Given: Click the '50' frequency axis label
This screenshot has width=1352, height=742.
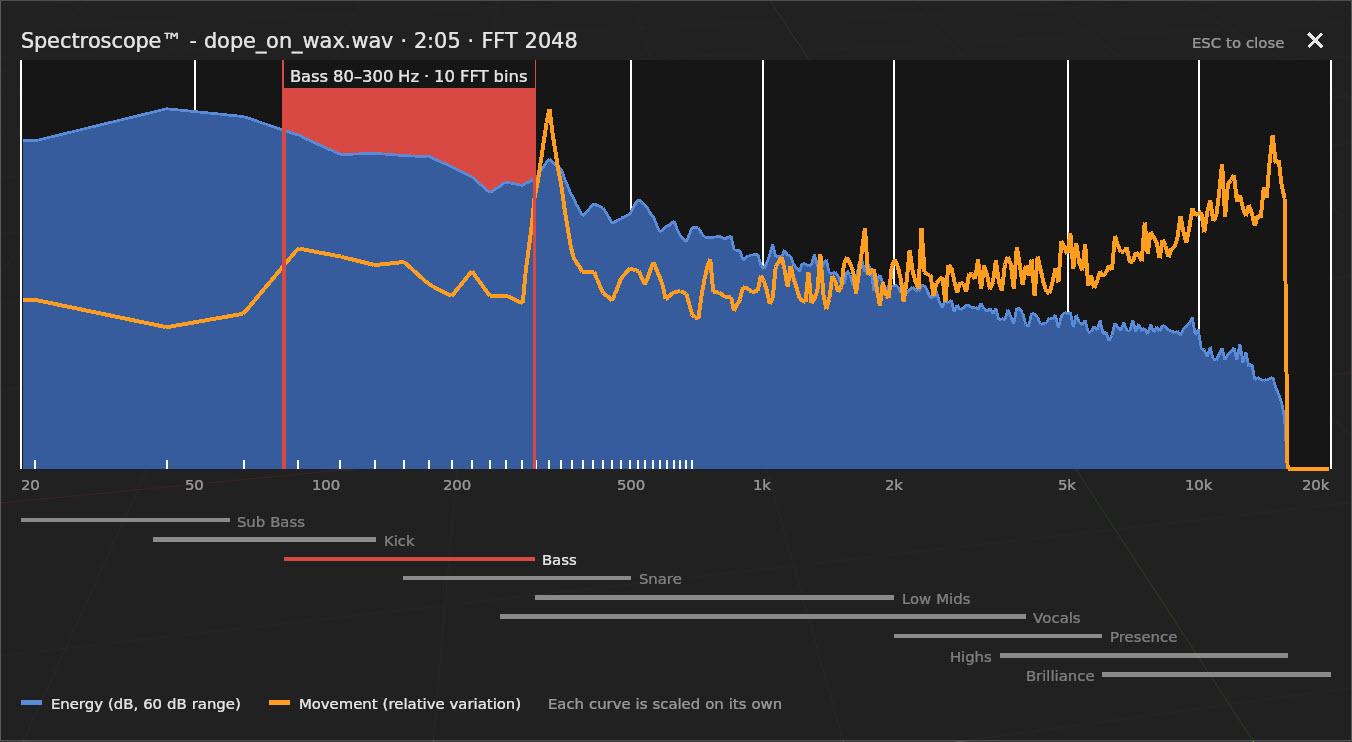Looking at the screenshot, I should click(194, 486).
